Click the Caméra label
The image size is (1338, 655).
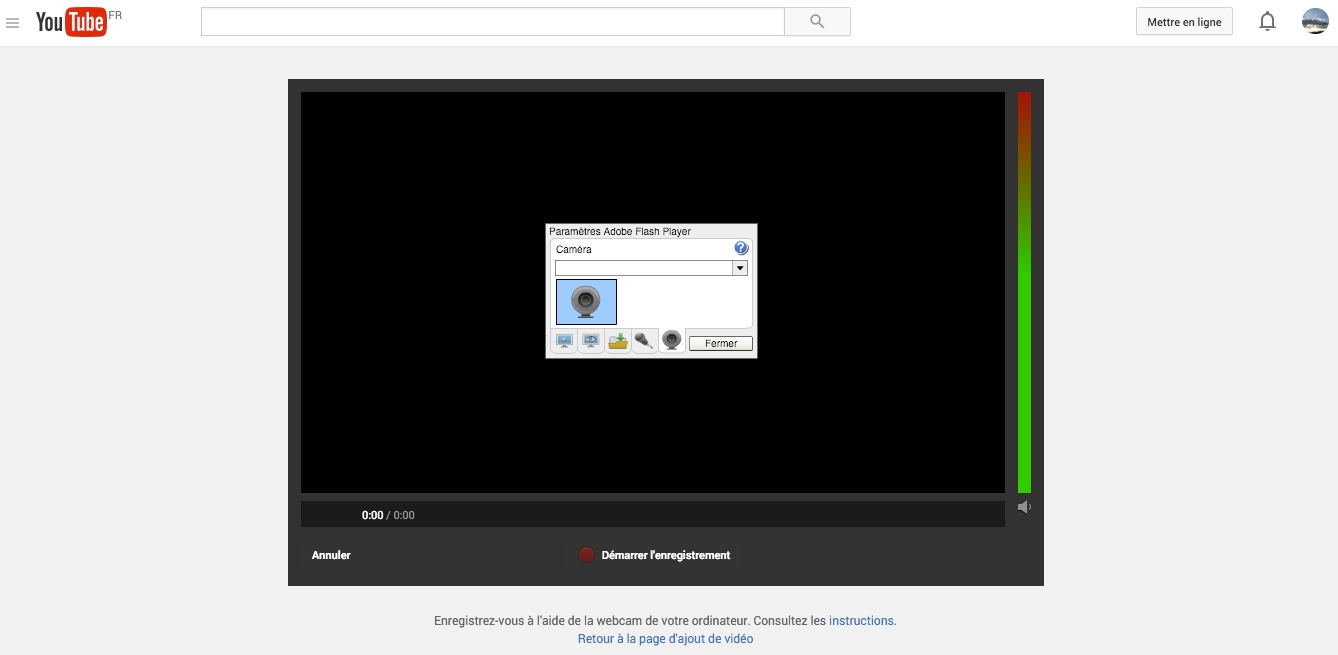click(574, 249)
